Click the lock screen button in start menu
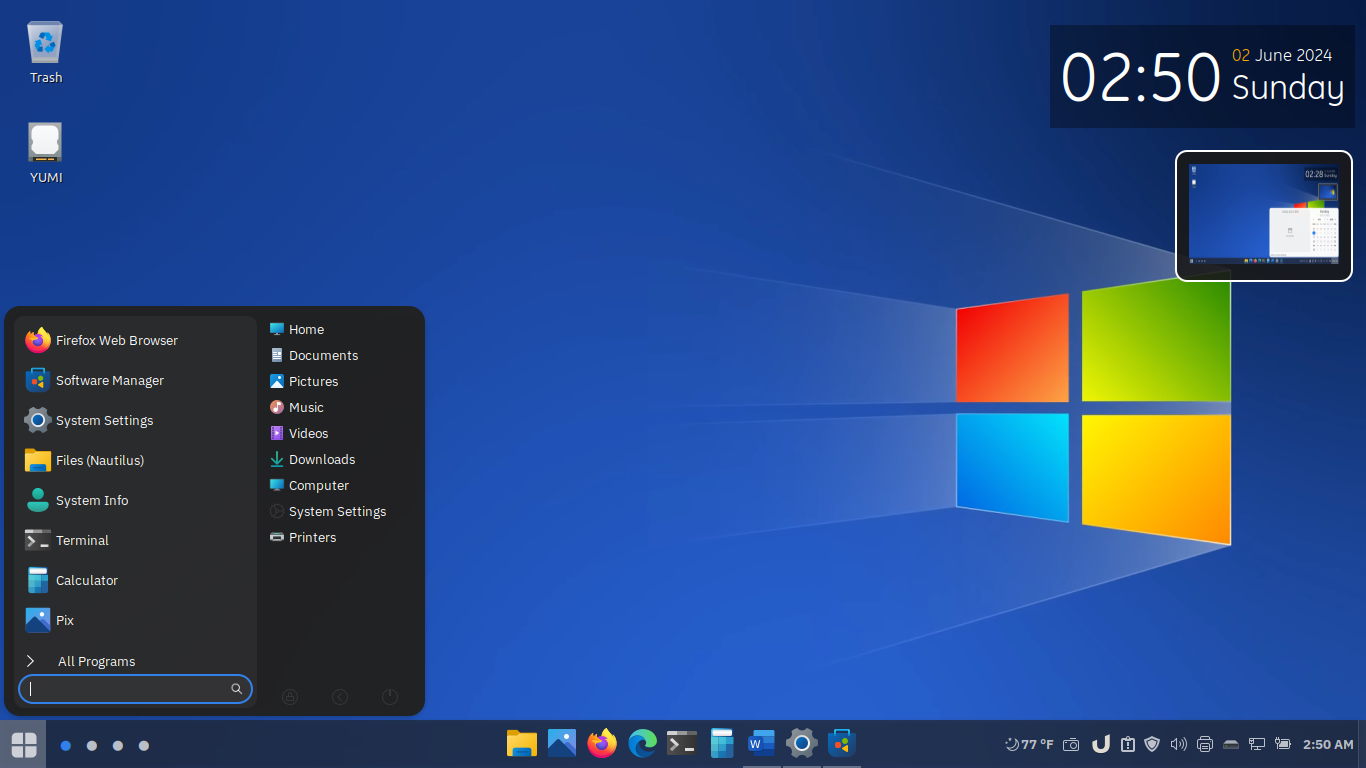 coord(290,697)
